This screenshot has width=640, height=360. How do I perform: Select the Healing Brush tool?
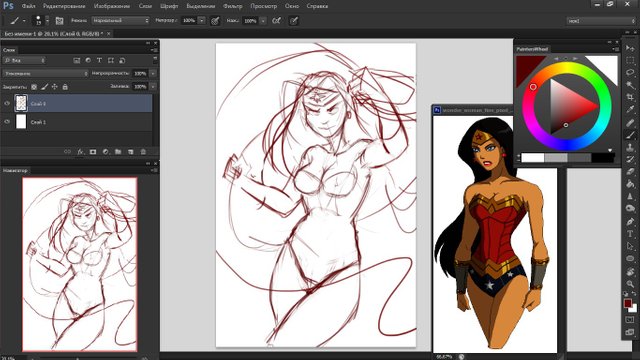coord(630,122)
